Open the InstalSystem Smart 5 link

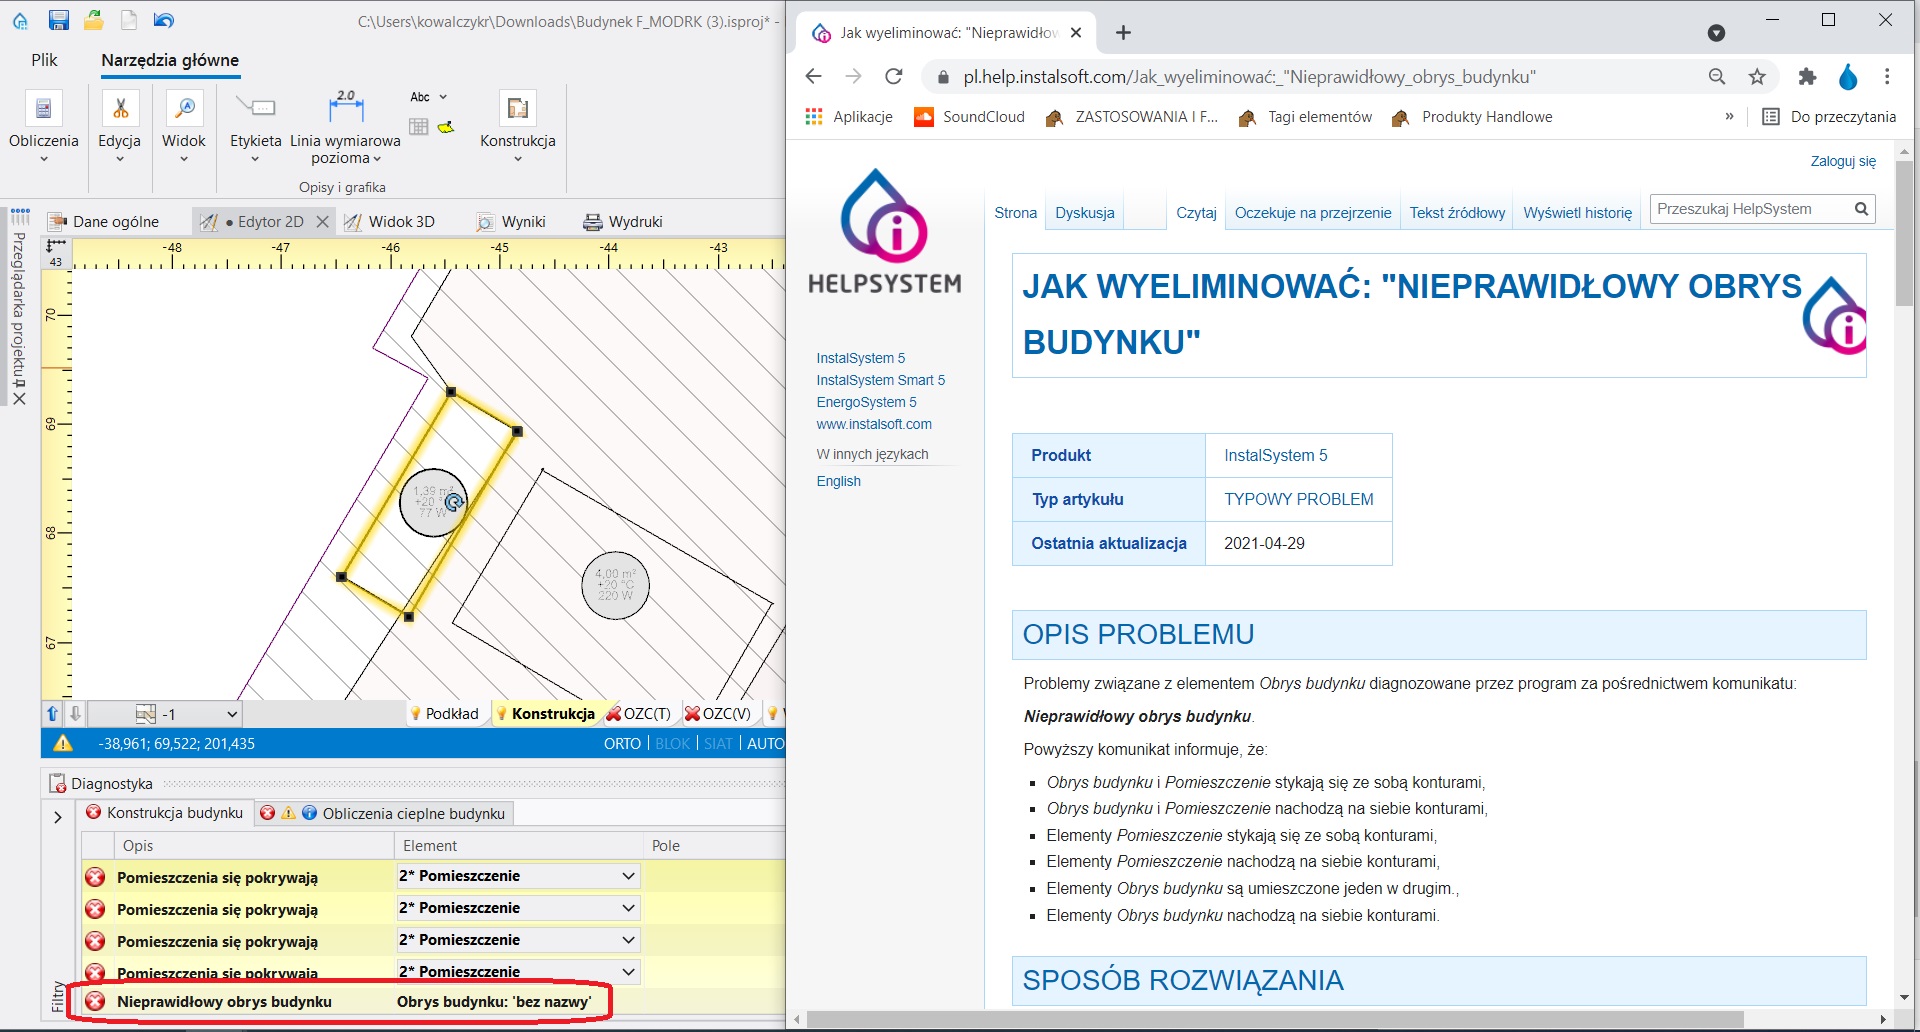(880, 380)
